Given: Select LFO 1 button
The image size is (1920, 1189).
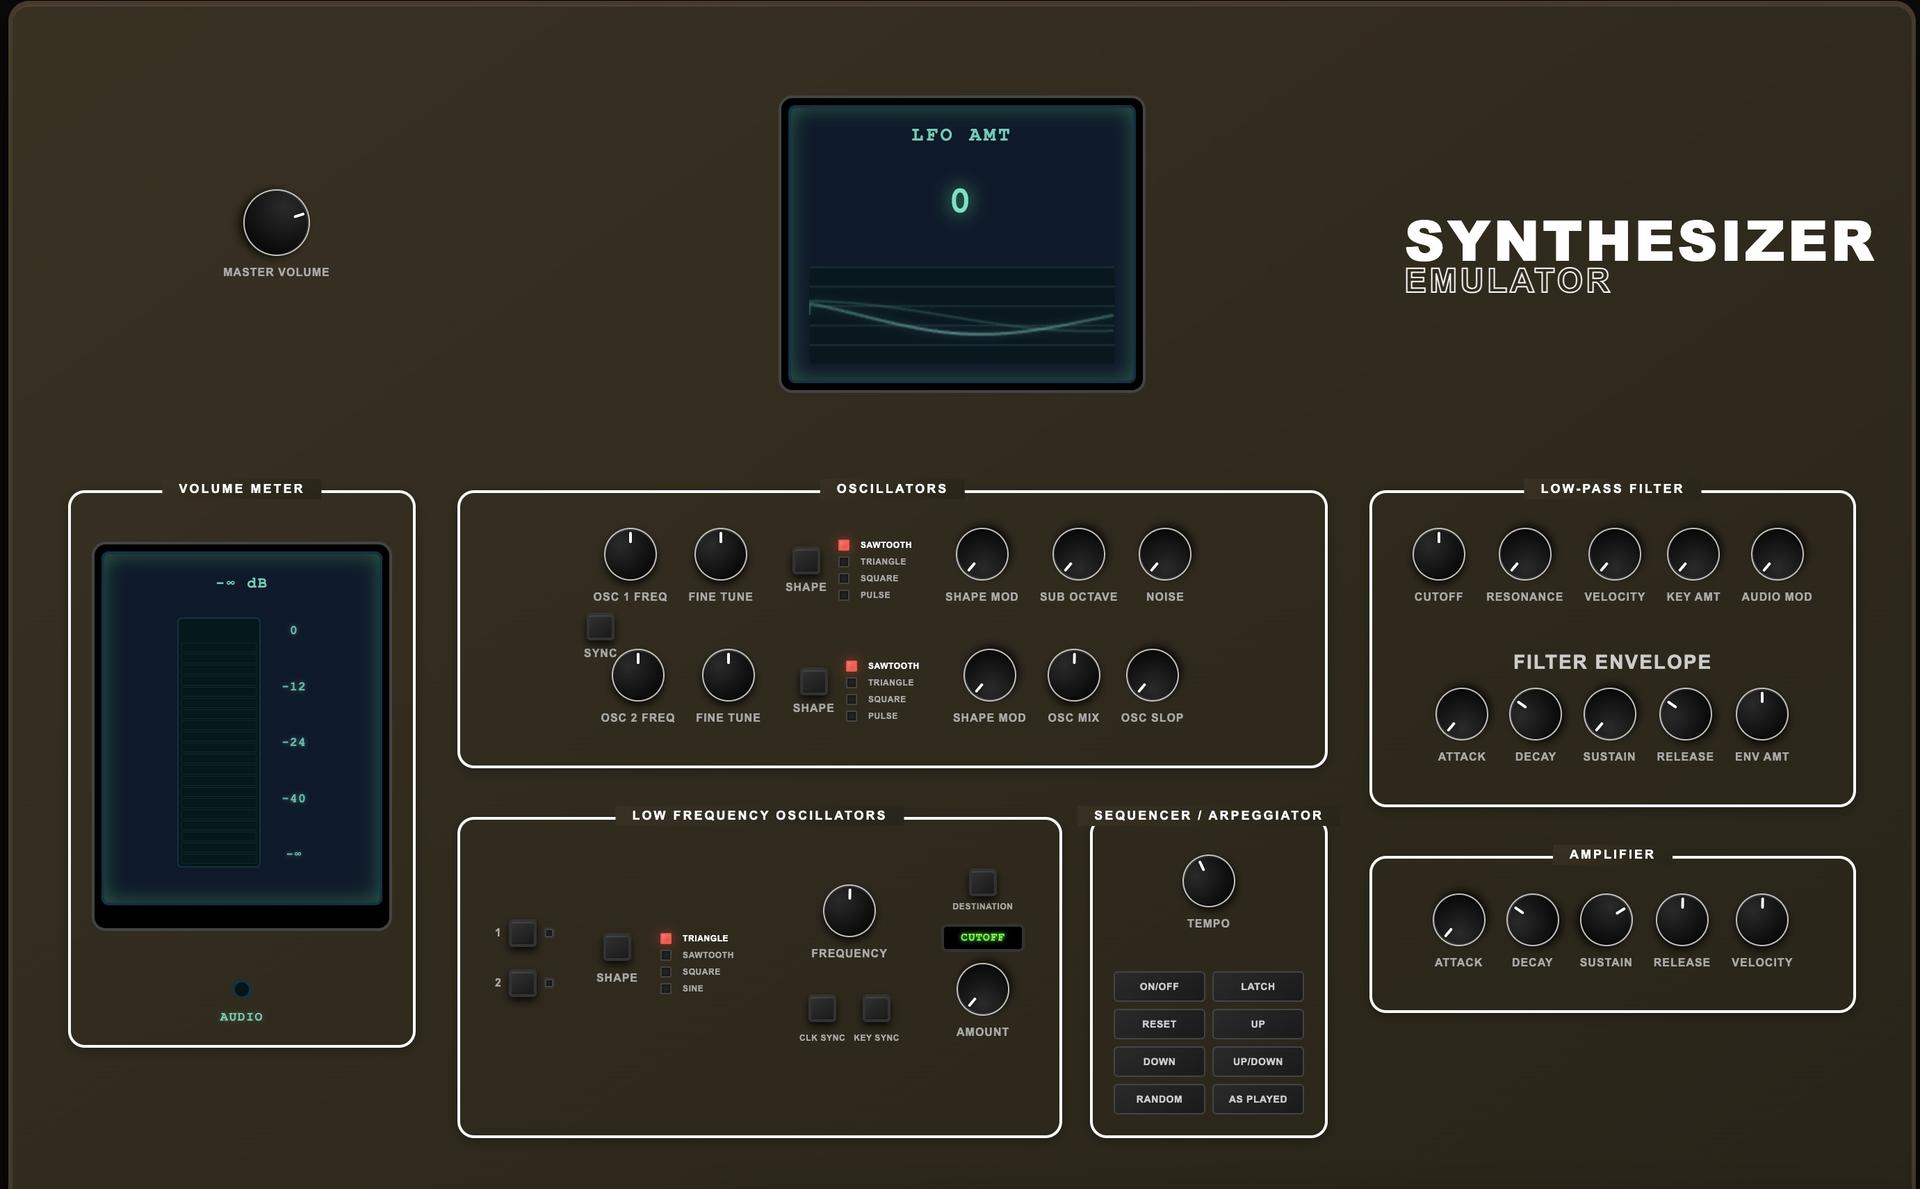Looking at the screenshot, I should pyautogui.click(x=522, y=933).
